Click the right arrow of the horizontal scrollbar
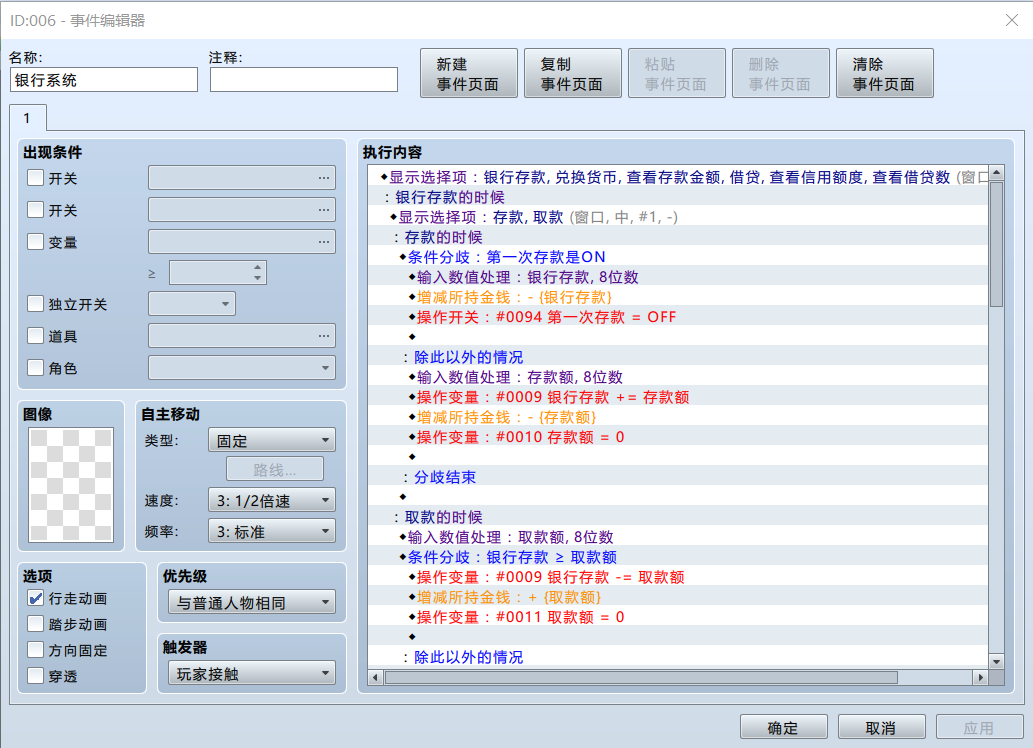 [981, 677]
